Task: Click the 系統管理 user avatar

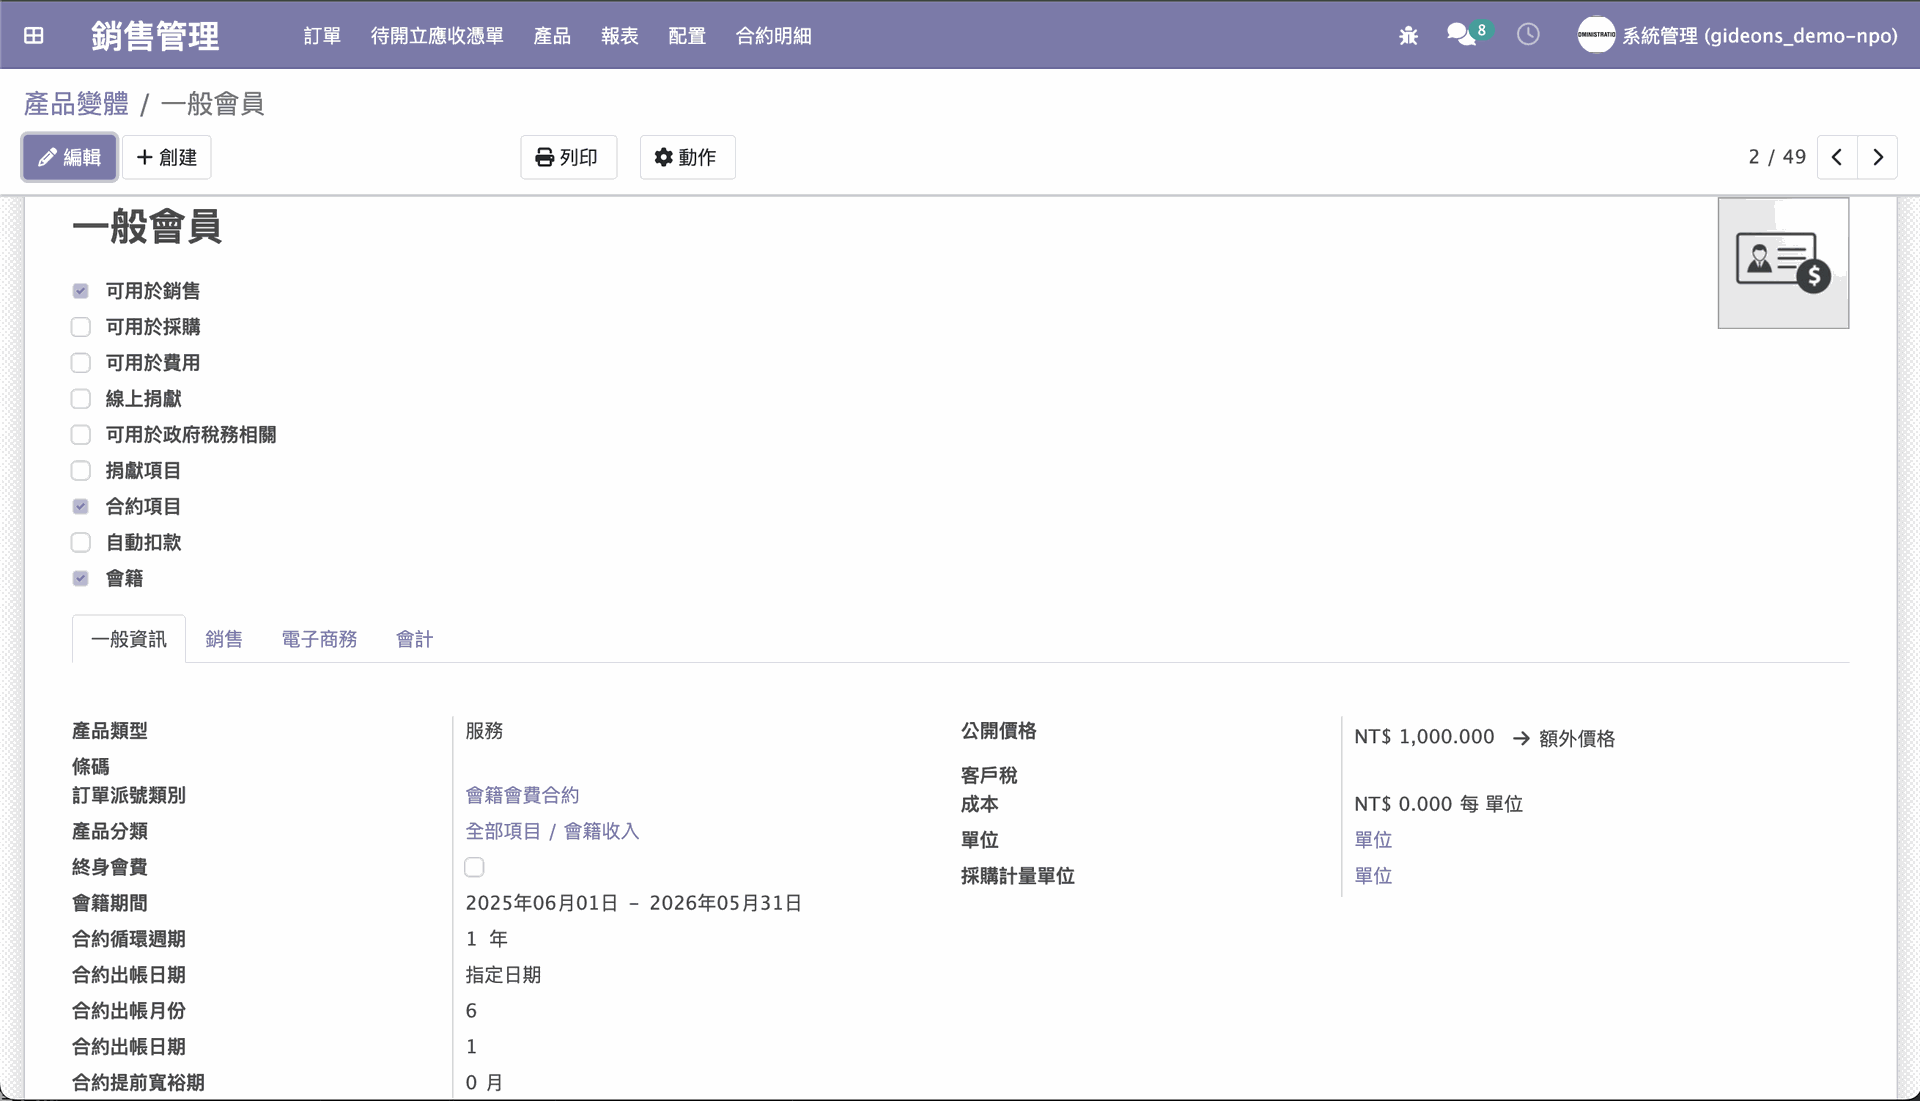Action: [1596, 35]
